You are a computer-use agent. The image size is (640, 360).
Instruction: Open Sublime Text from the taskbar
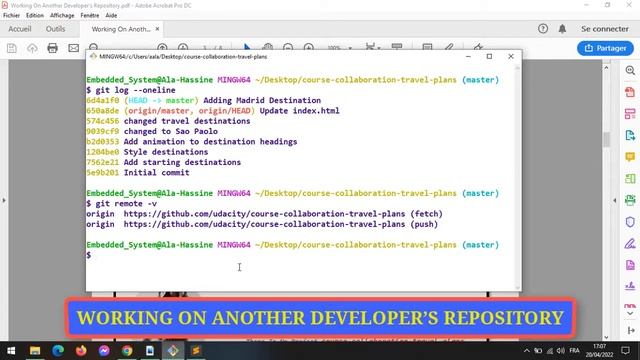[x=196, y=351]
